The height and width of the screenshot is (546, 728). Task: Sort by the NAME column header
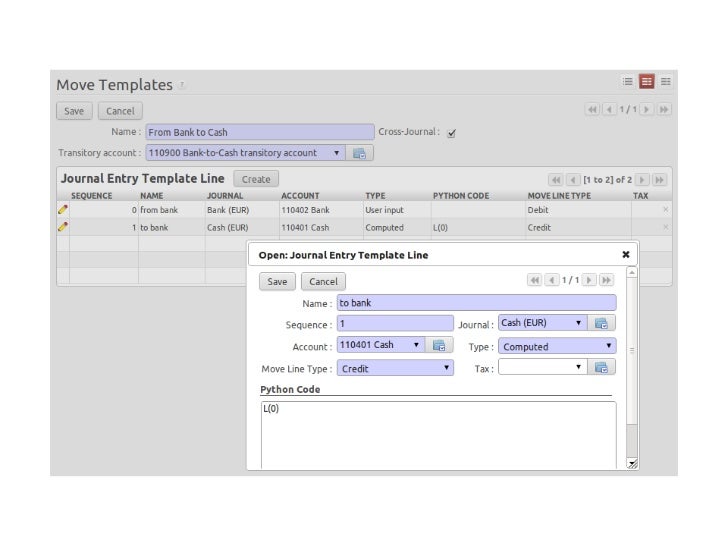(151, 196)
